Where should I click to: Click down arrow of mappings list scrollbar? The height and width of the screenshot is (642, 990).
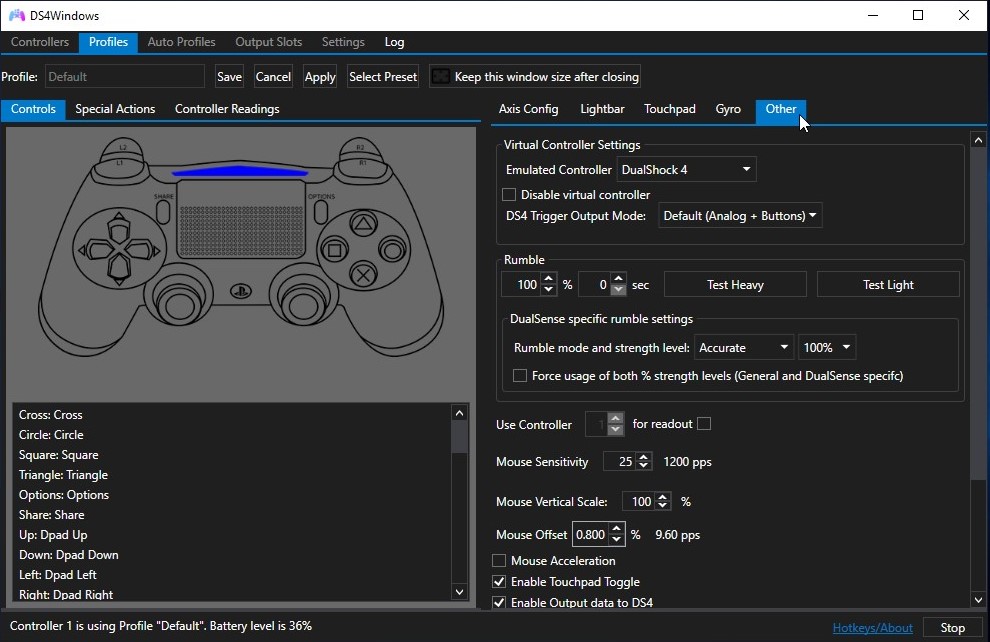pyautogui.click(x=460, y=592)
